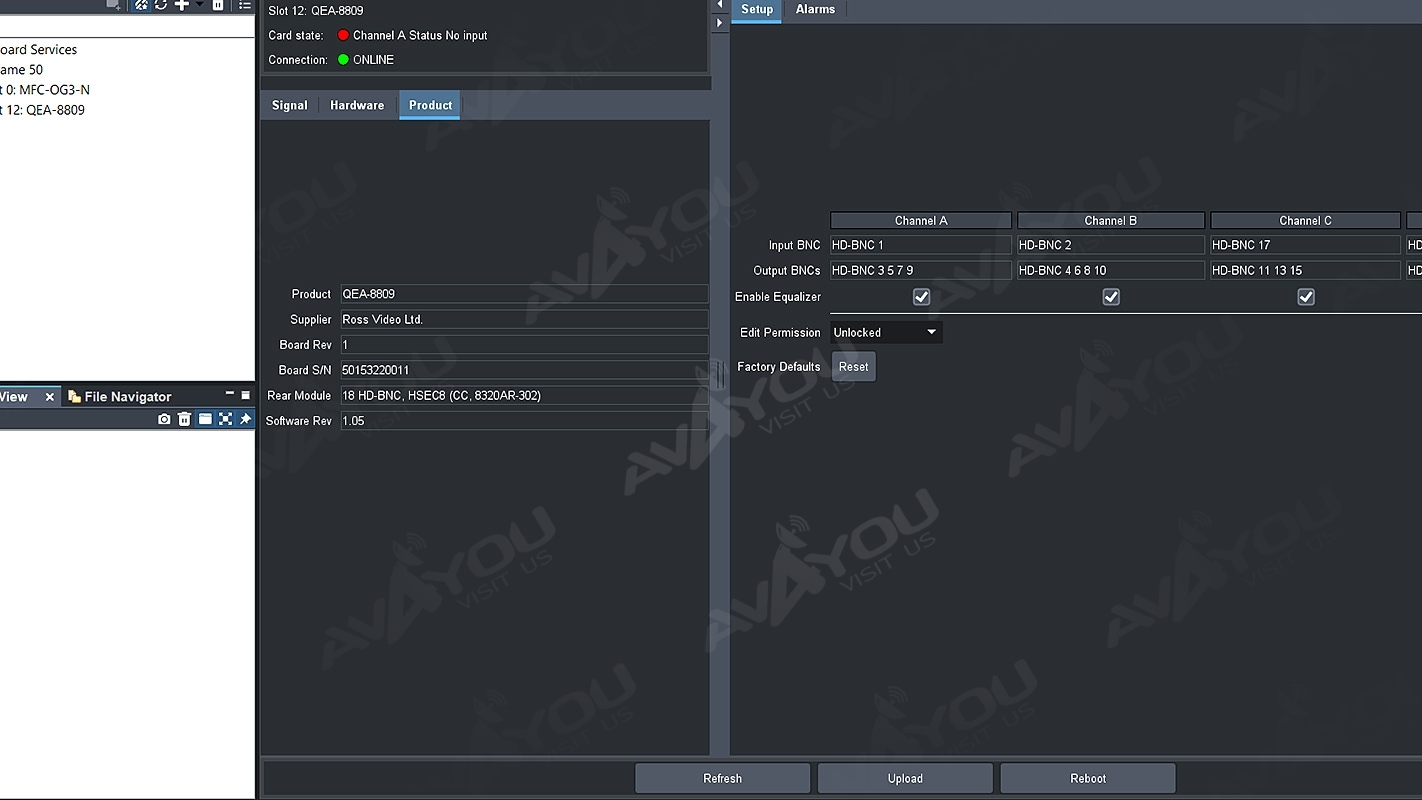This screenshot has width=1422, height=800.
Task: Click the expand-to-fullscreen arrows icon
Action: tap(225, 420)
